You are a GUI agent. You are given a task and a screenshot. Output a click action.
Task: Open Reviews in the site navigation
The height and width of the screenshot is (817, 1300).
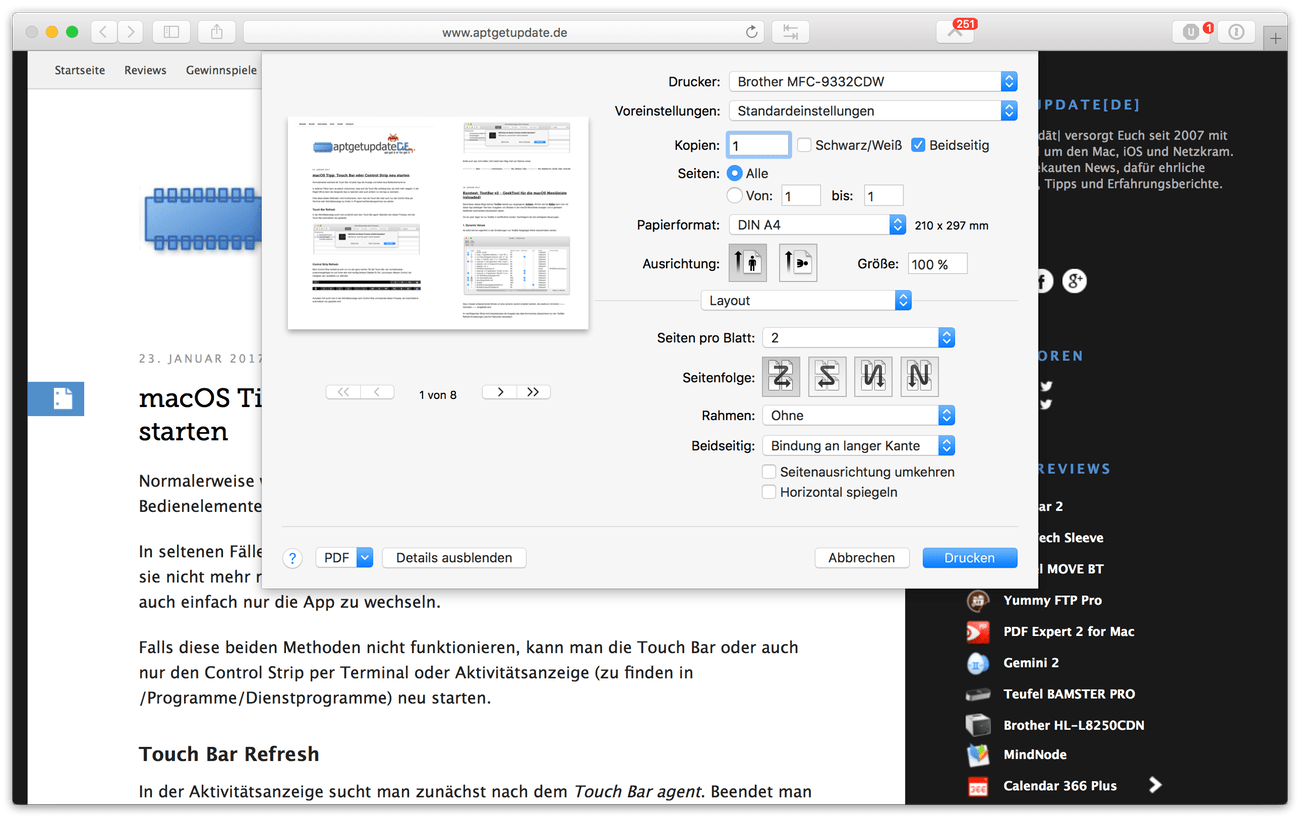point(145,70)
